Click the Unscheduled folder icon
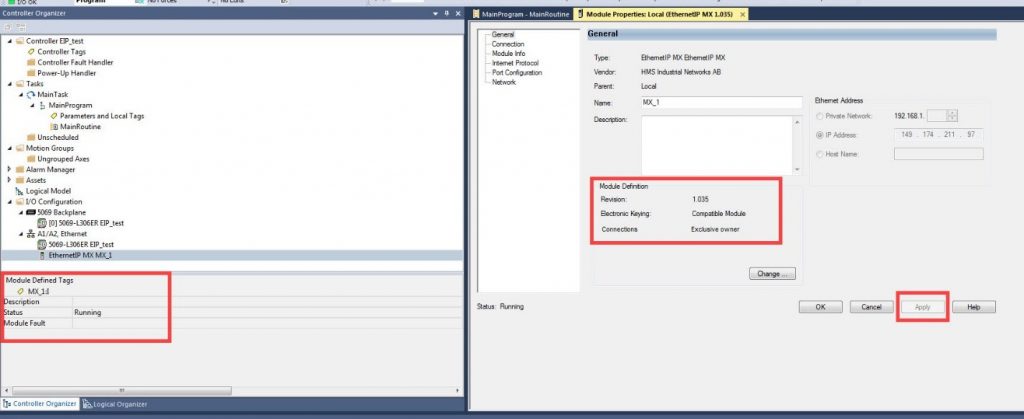1024x419 pixels. pos(31,138)
